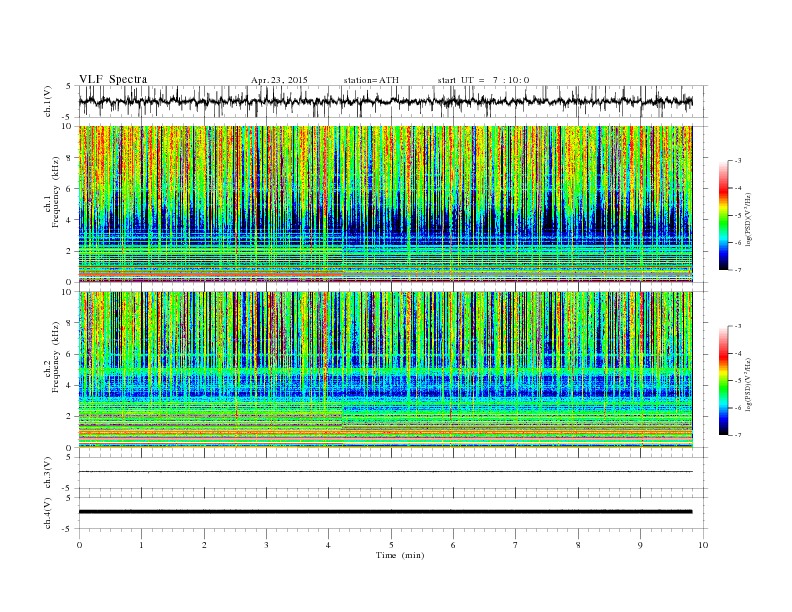This screenshot has height=612, width=792.
Task: Click the 'ch.4(V)' axis label
Action: click(x=48, y=513)
